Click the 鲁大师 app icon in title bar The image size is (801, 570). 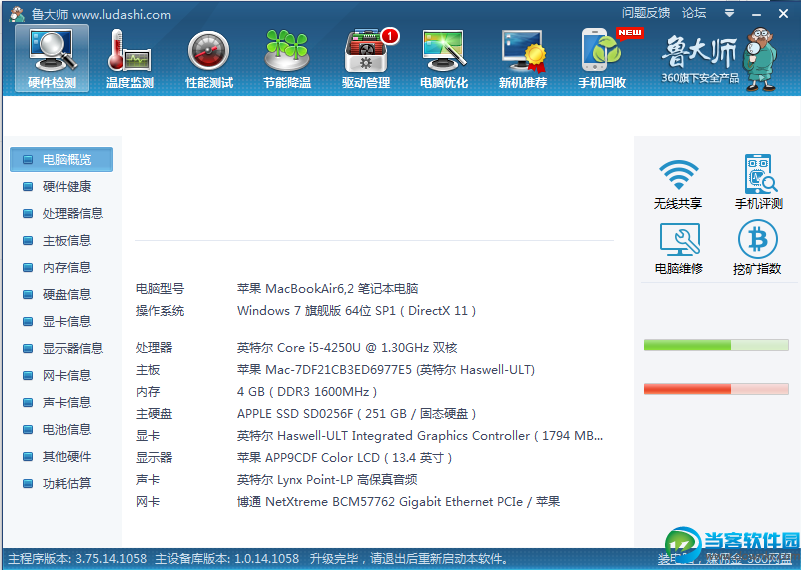(18, 14)
